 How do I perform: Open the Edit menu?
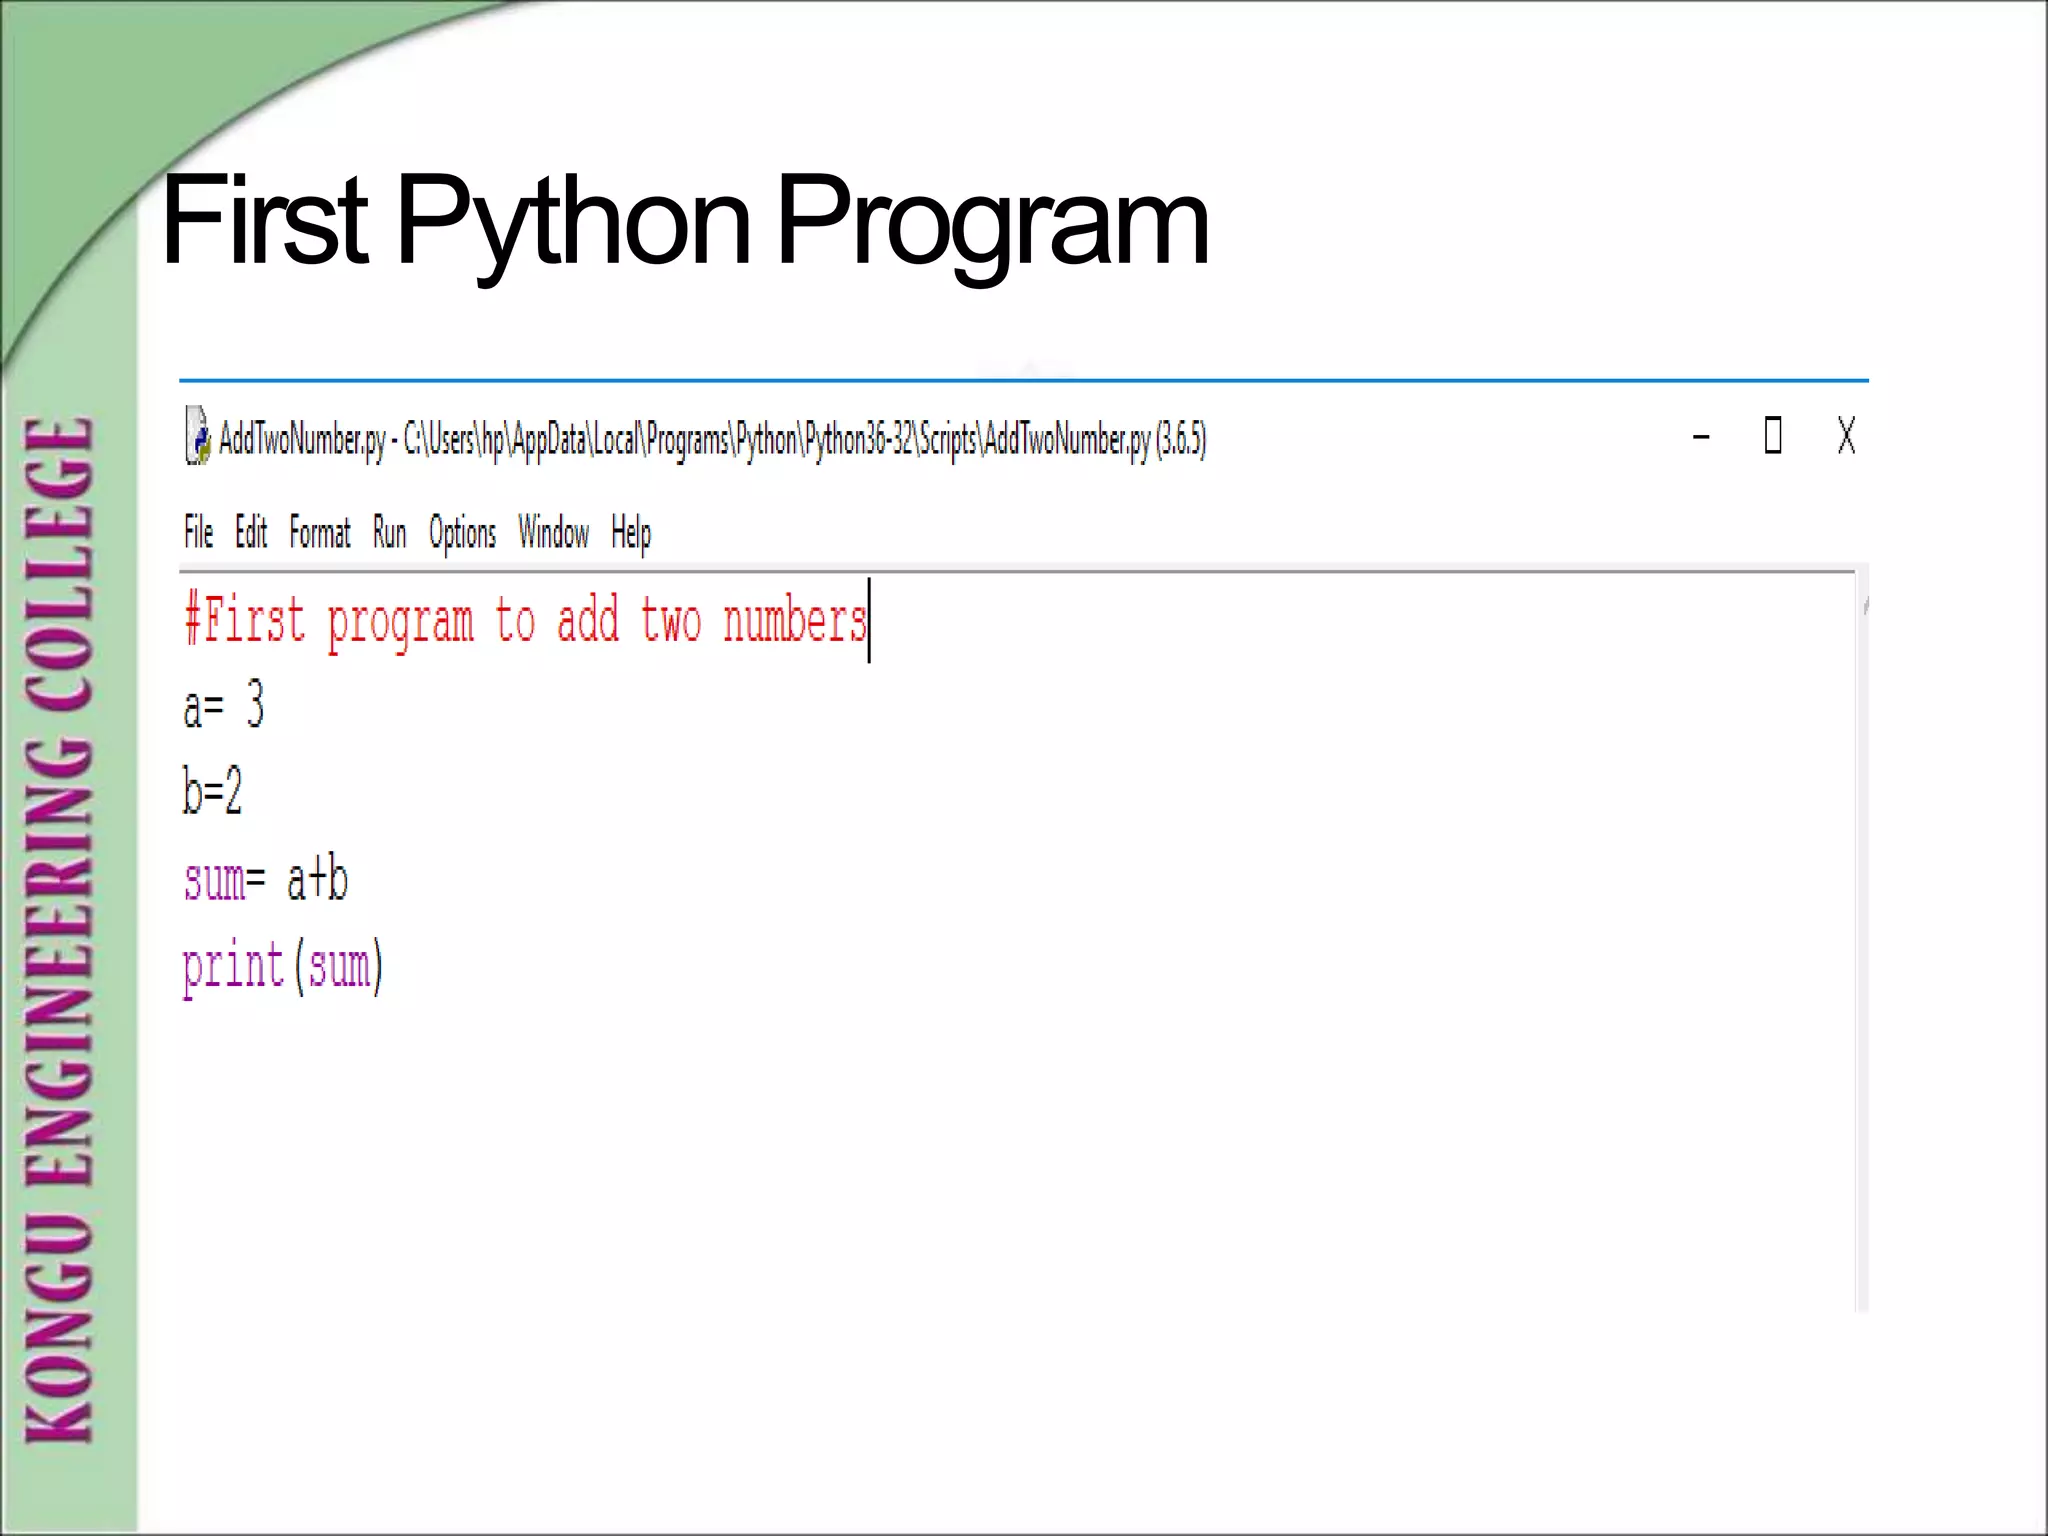(251, 532)
